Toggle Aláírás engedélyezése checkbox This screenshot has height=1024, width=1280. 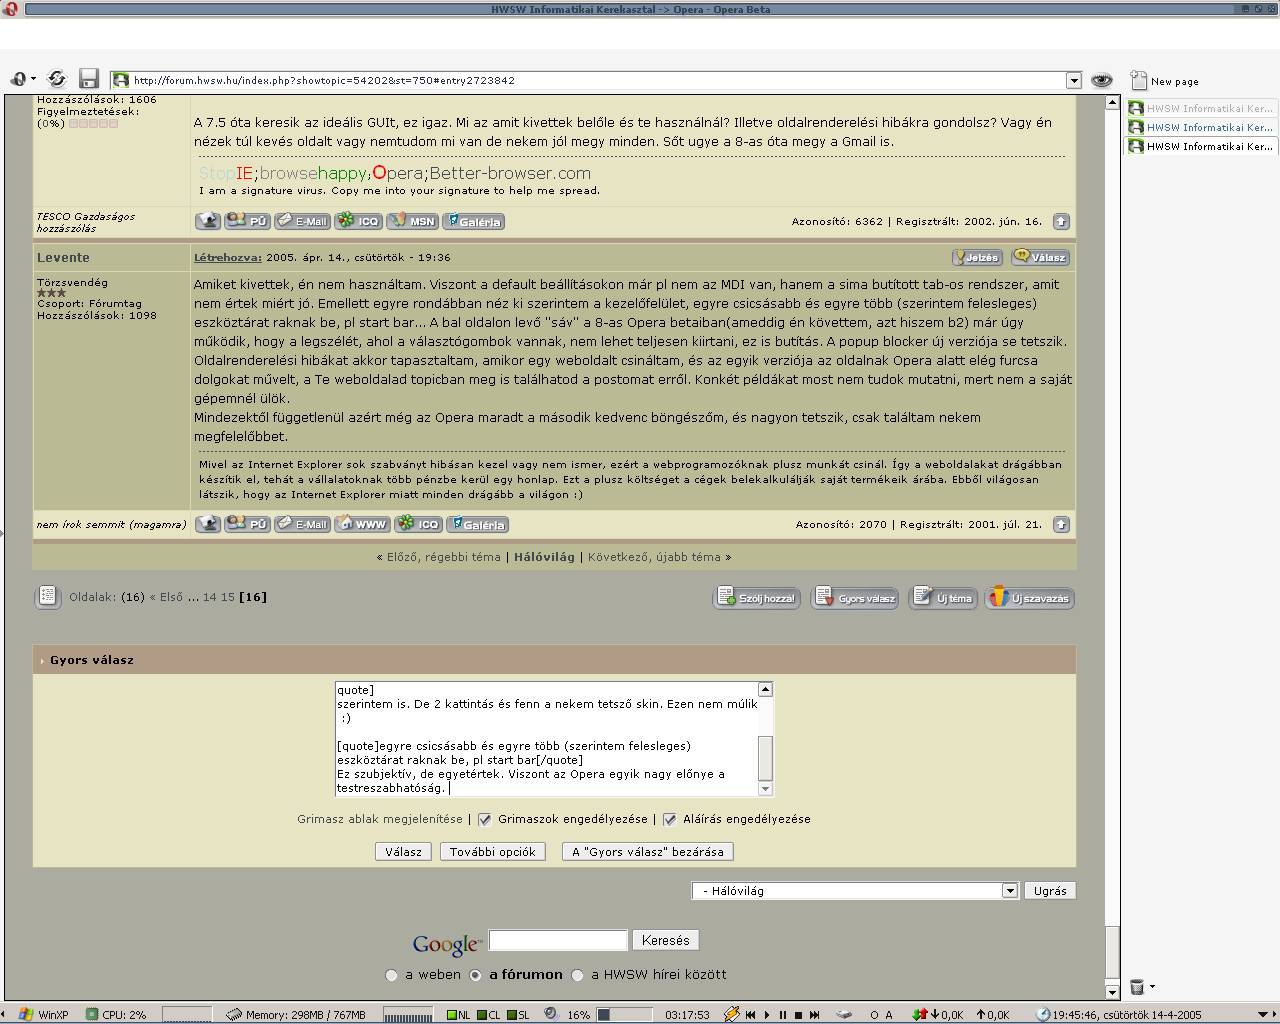[x=670, y=819]
